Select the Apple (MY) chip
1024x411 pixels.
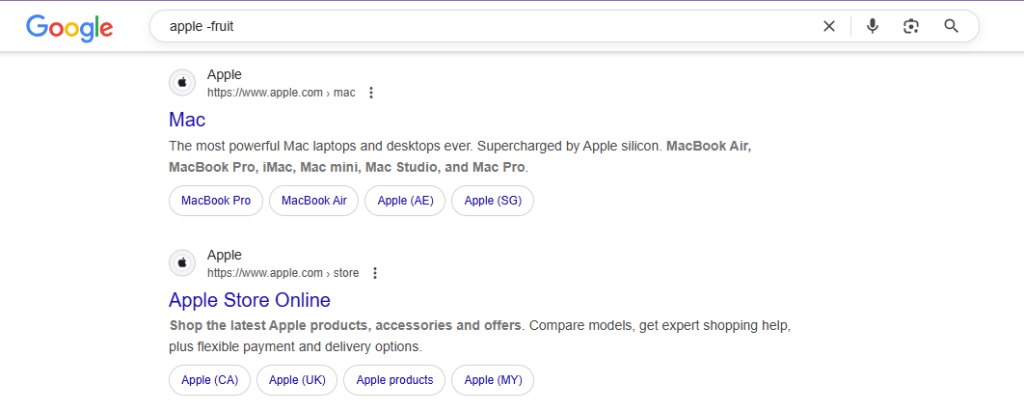coord(493,380)
